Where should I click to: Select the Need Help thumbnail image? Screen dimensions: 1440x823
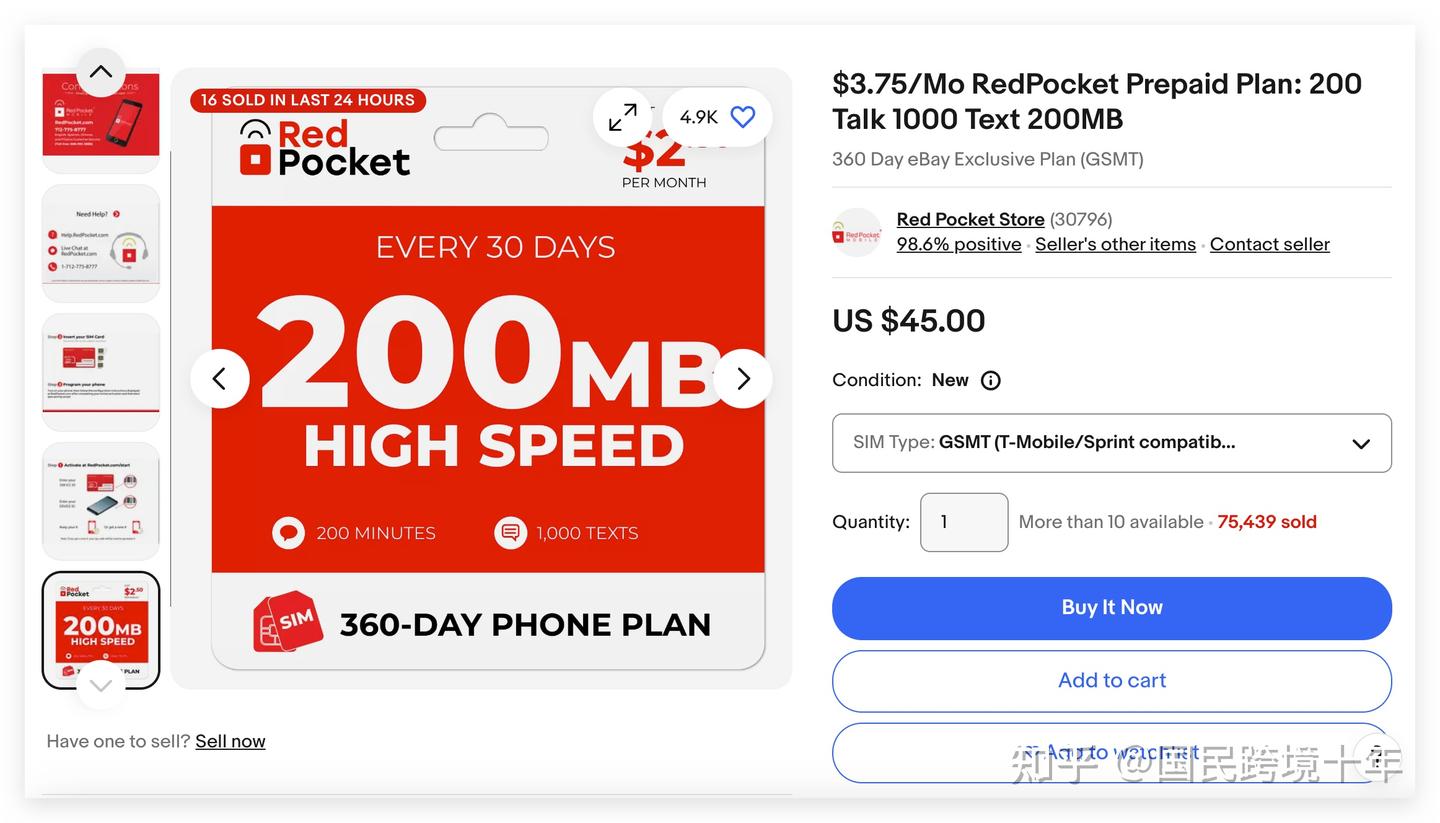tap(101, 243)
